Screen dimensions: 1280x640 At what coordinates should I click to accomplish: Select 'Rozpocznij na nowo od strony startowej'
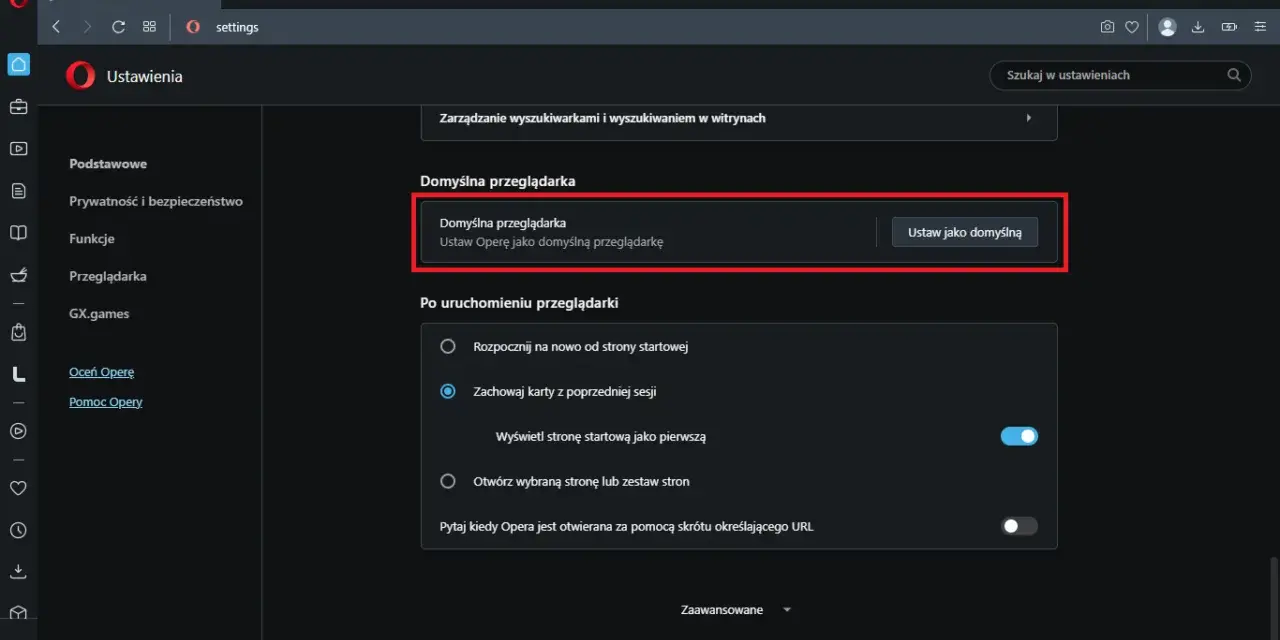[448, 347]
